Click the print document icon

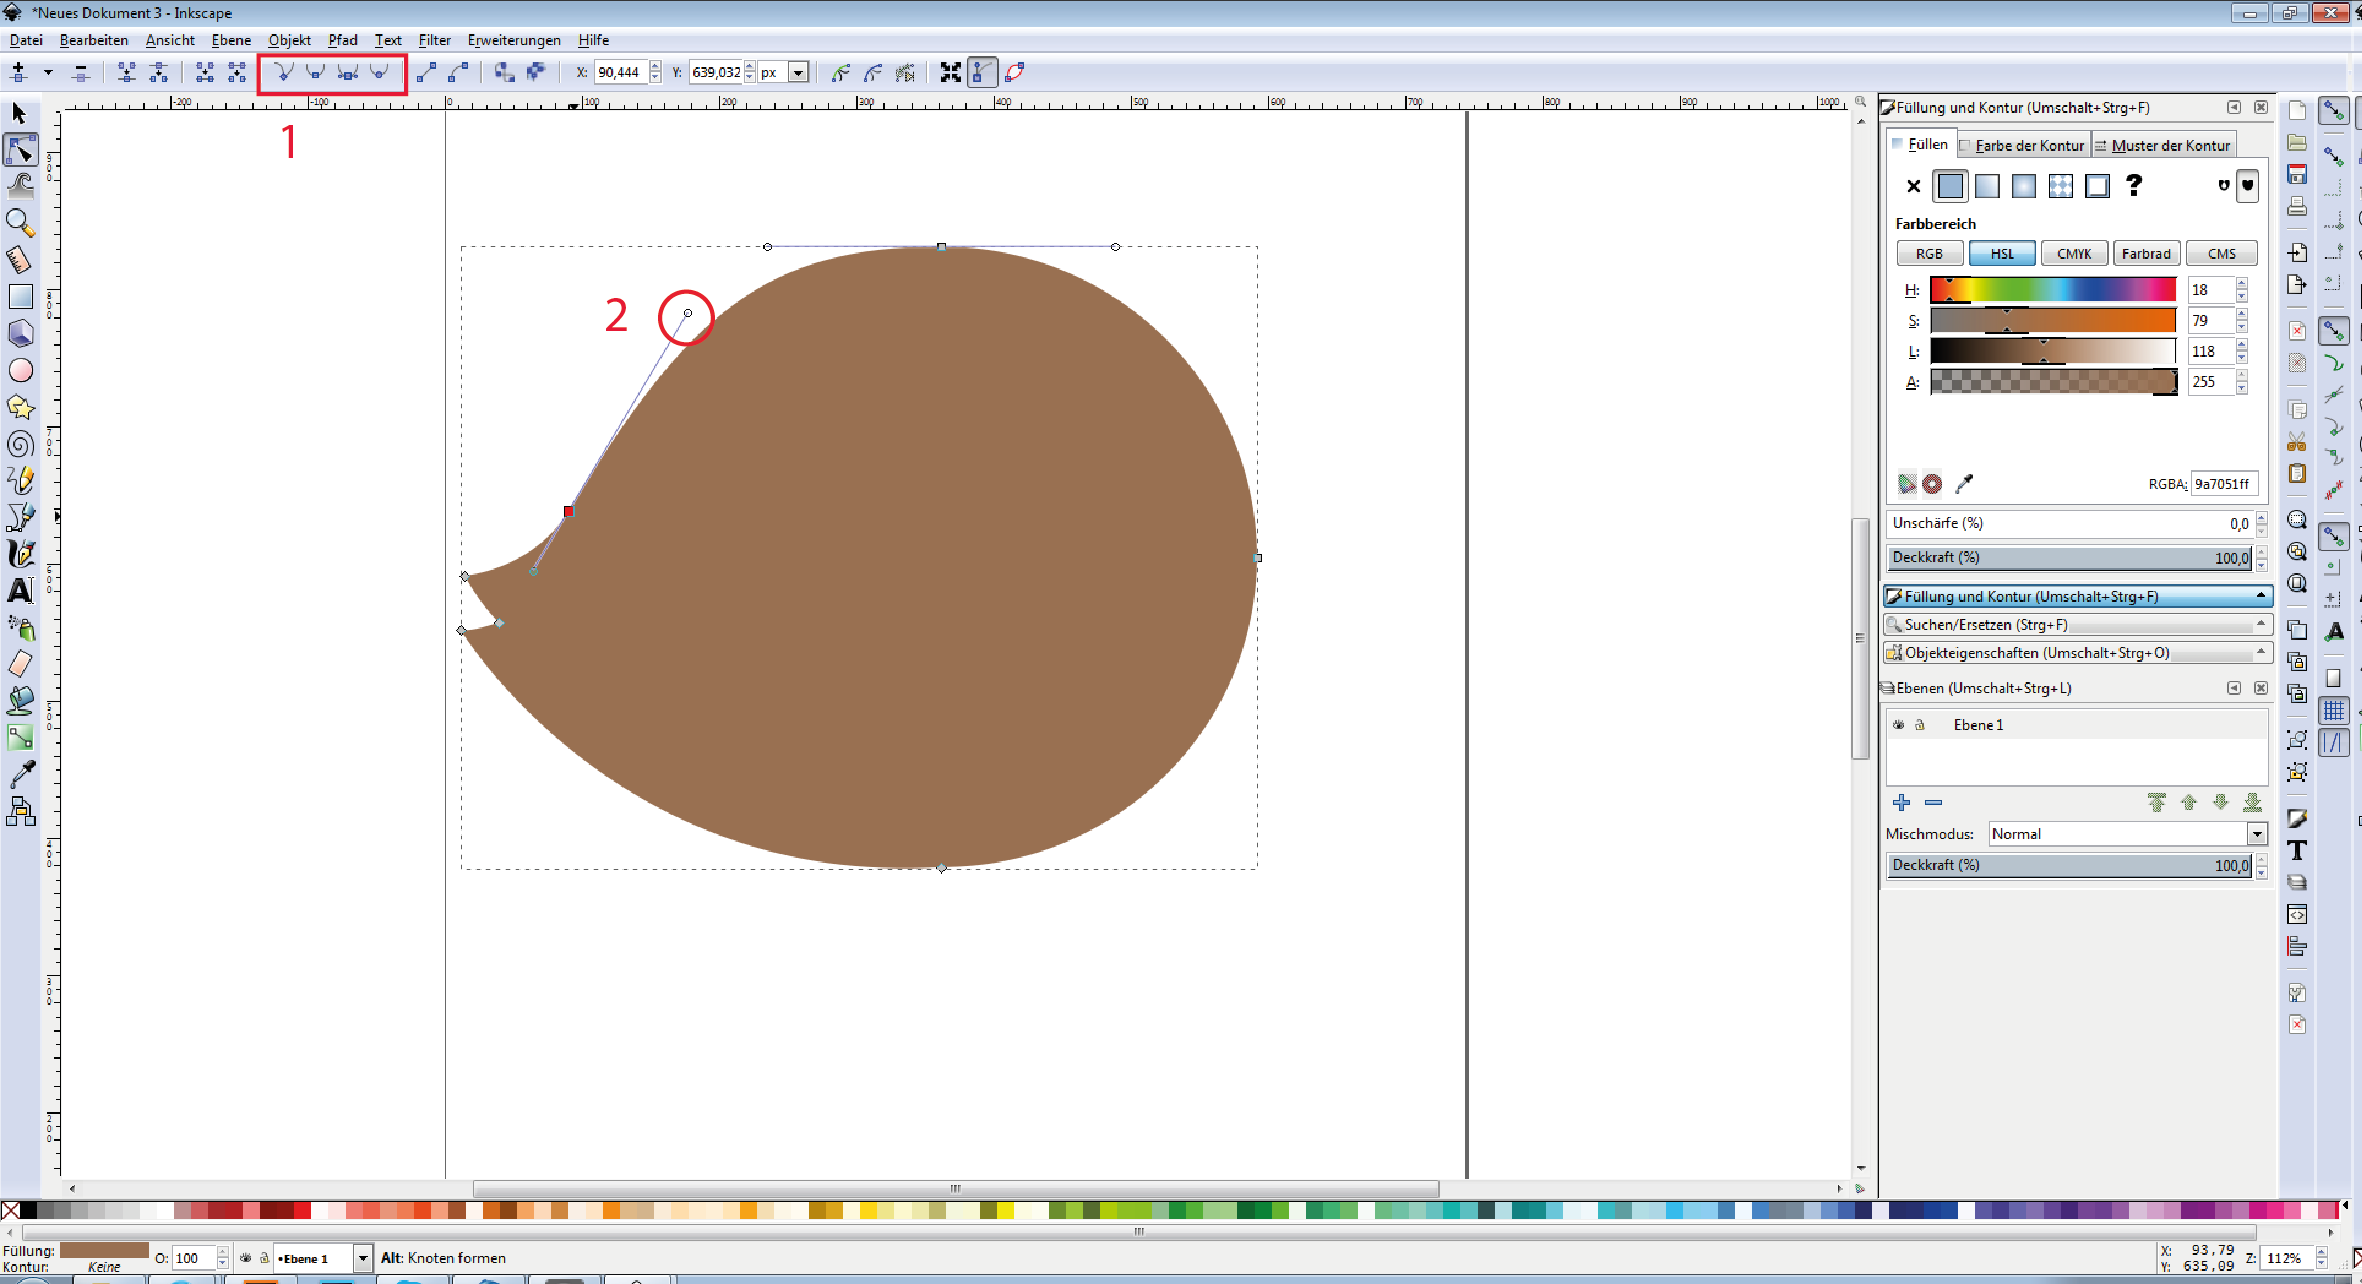2297,207
